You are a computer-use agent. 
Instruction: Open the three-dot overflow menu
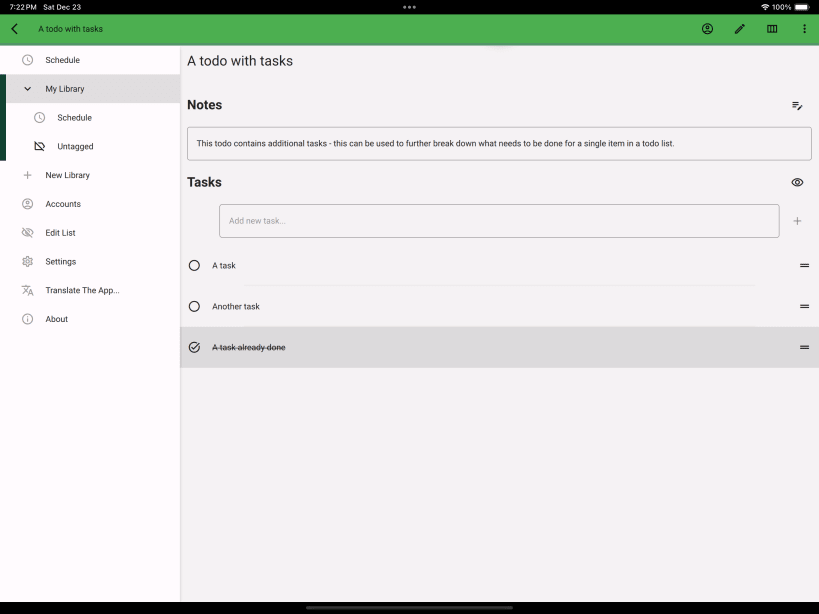click(x=804, y=29)
